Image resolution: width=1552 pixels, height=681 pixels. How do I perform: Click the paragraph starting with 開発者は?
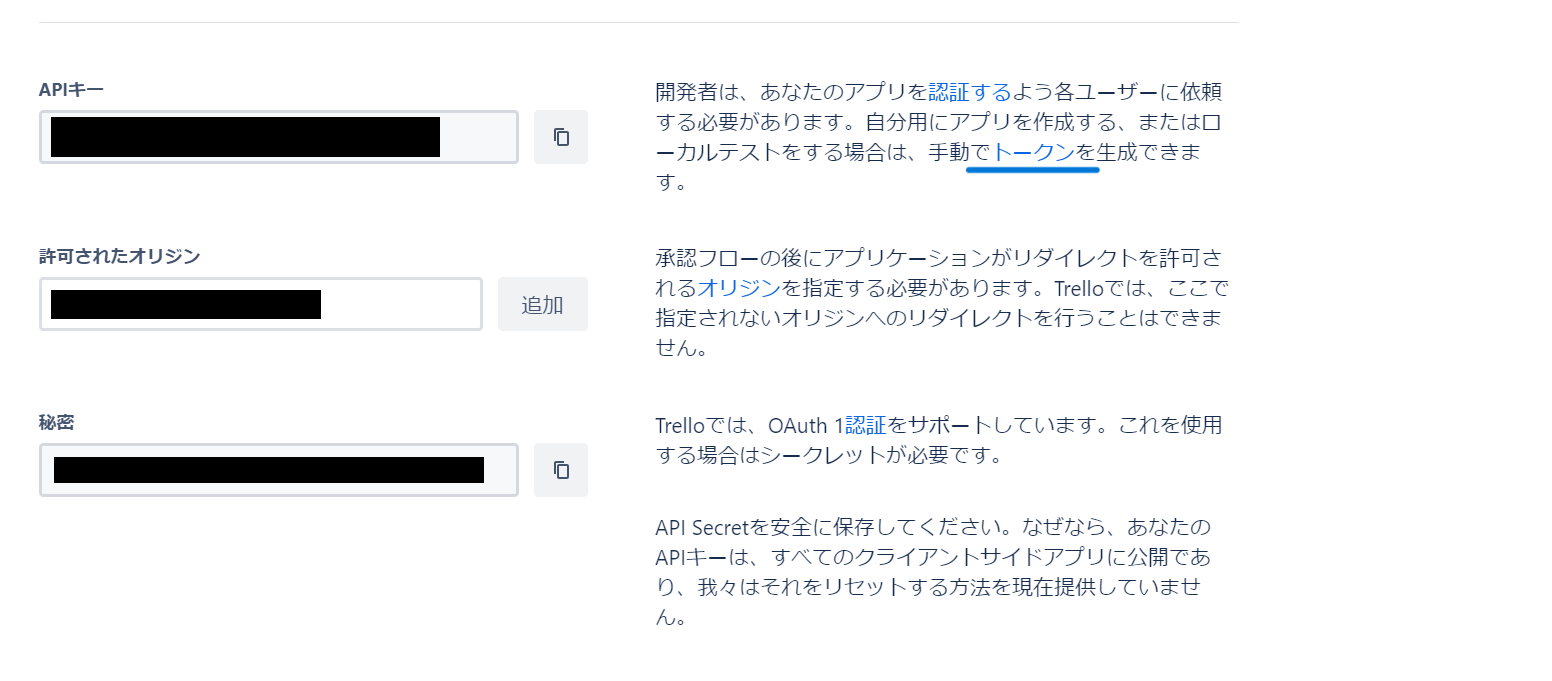click(x=939, y=137)
